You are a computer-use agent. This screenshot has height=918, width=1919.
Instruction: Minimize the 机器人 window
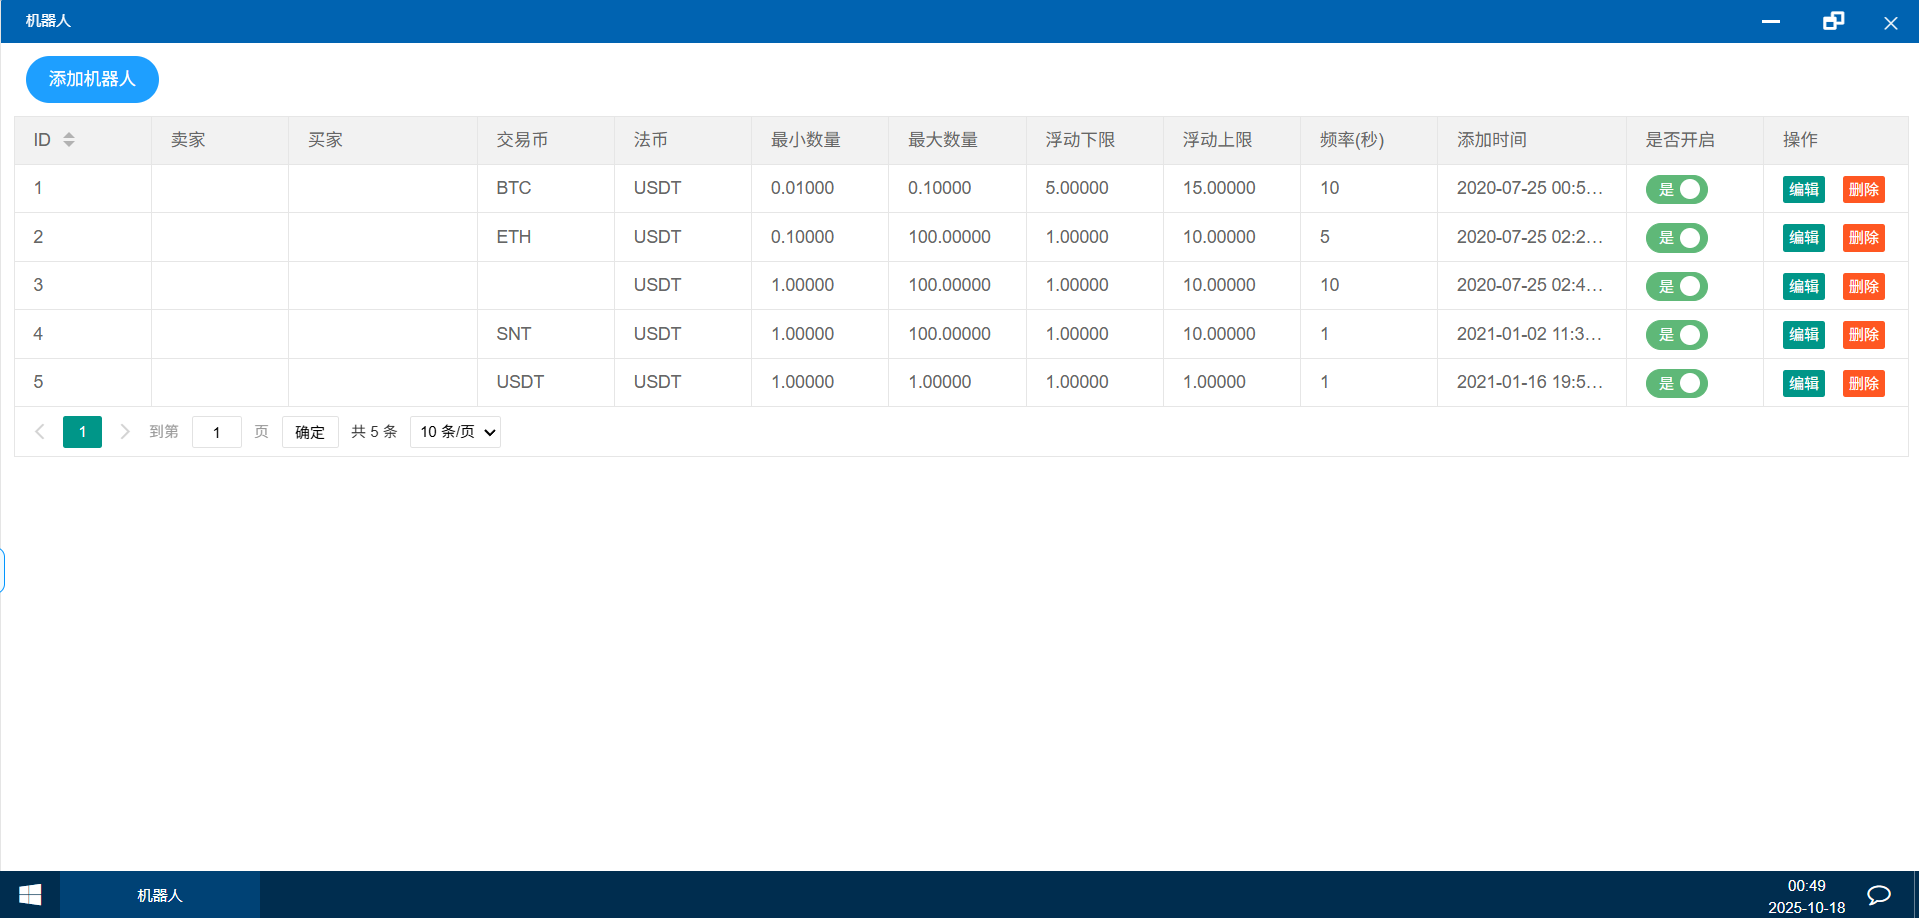click(1771, 21)
